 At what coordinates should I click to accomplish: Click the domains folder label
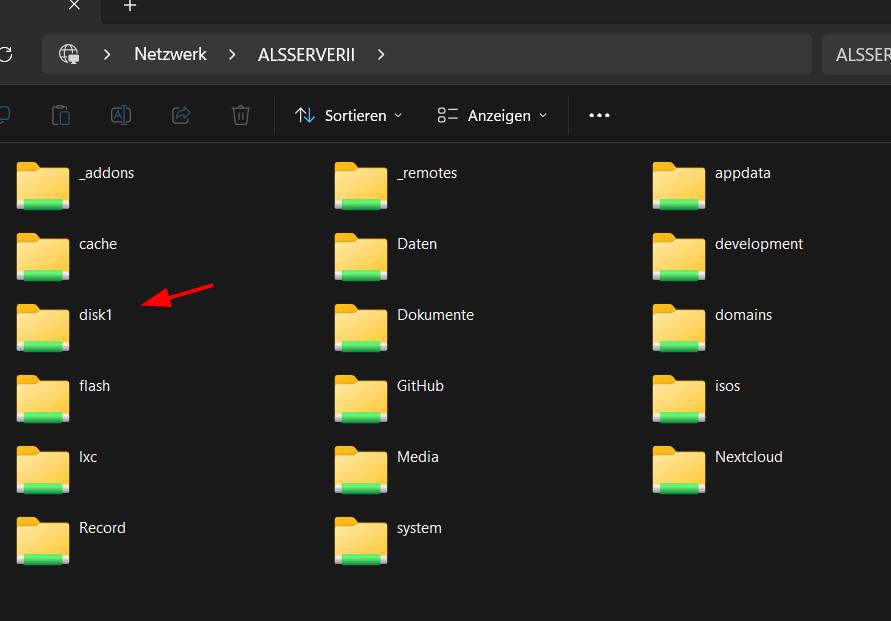(x=743, y=315)
